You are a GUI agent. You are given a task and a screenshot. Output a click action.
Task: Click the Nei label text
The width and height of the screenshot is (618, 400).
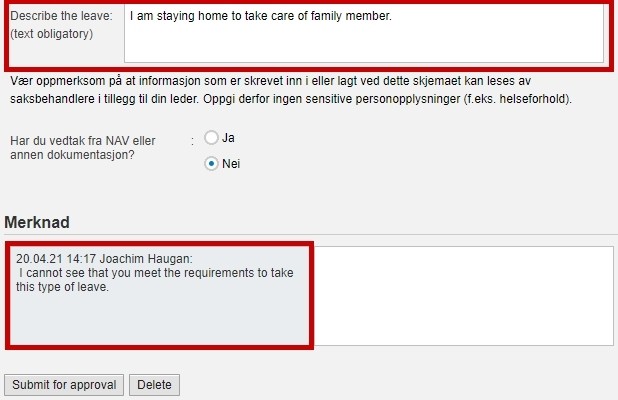(231, 164)
